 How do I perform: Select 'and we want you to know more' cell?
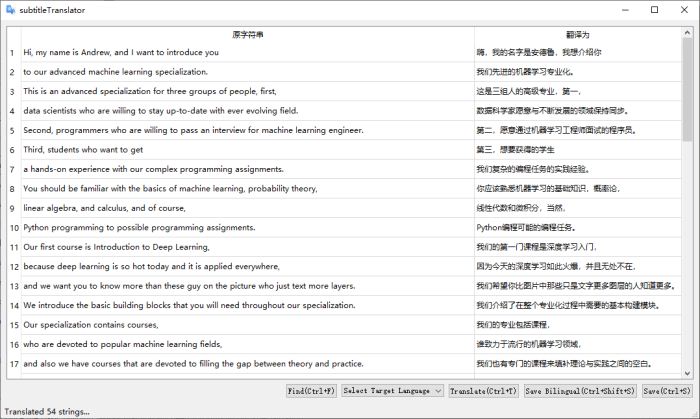[248, 286]
